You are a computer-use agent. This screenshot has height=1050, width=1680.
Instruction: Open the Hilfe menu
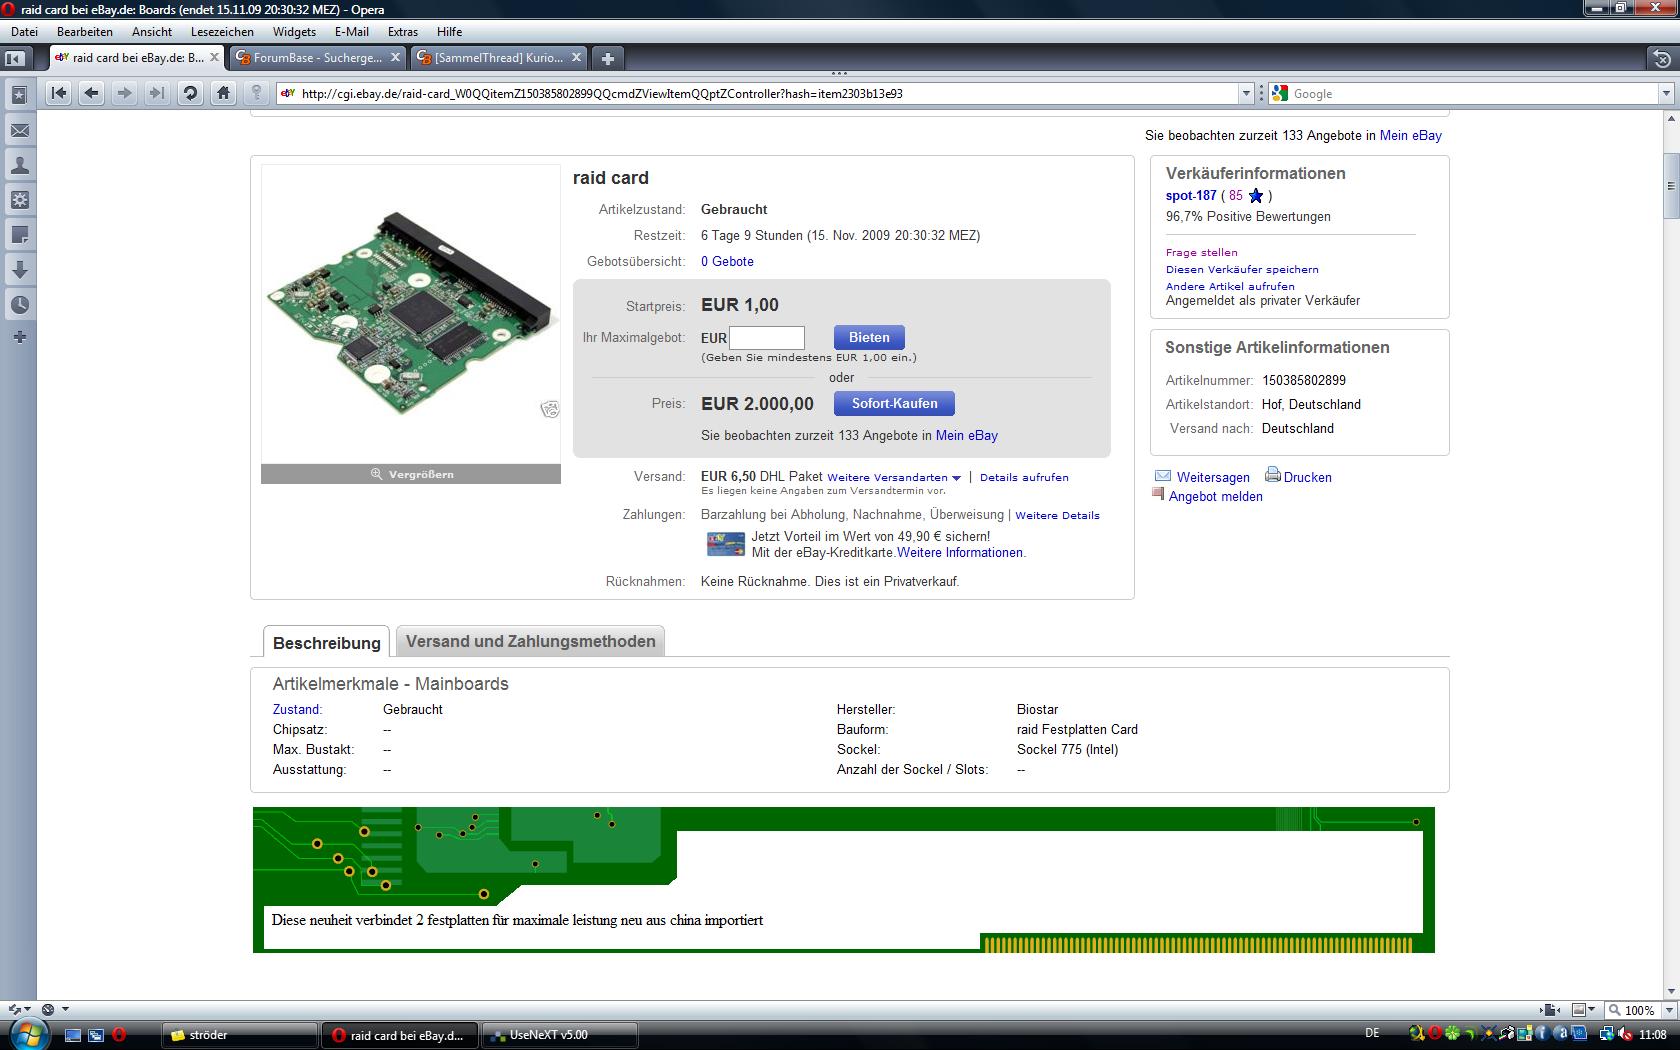(449, 31)
